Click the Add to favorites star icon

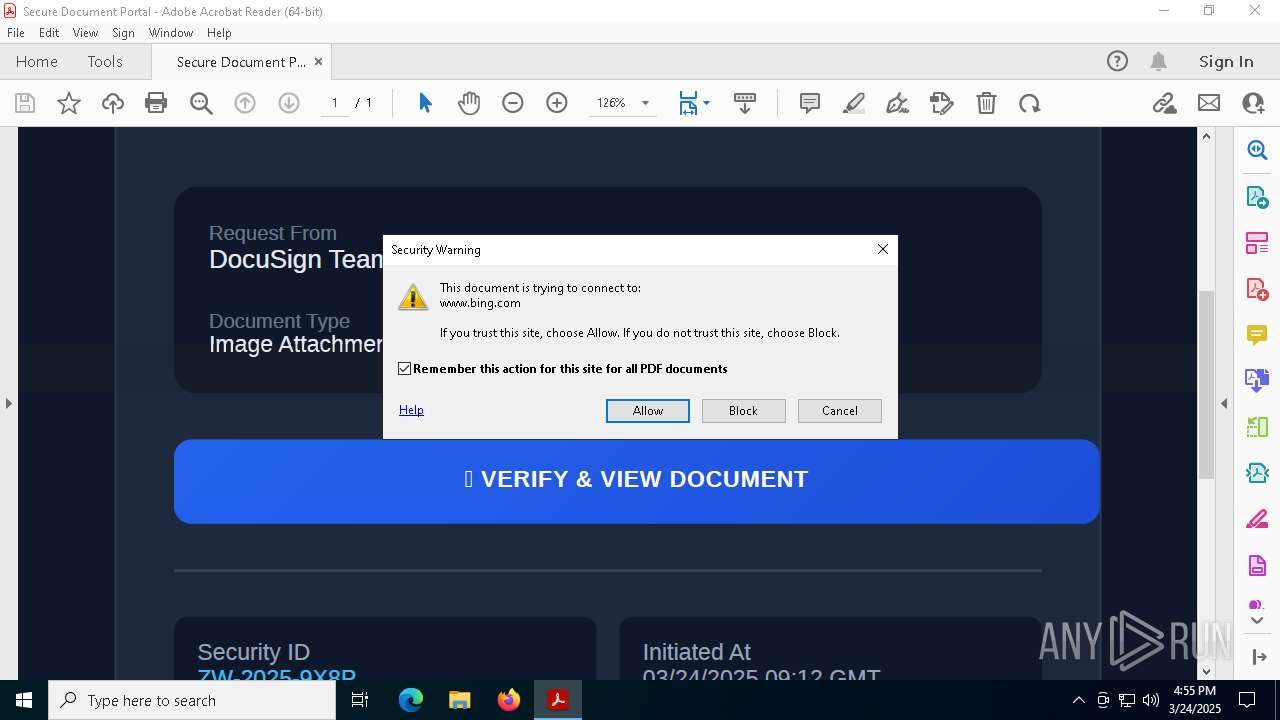69,103
